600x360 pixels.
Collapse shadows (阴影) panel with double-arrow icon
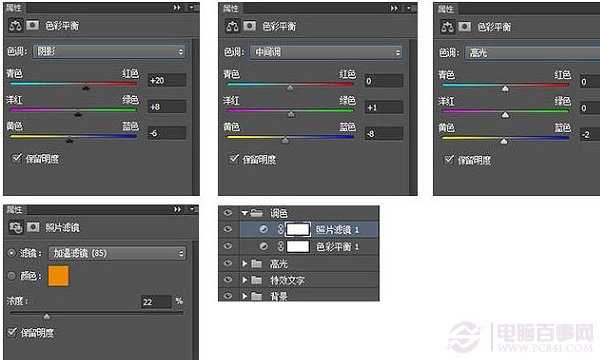coord(176,7)
